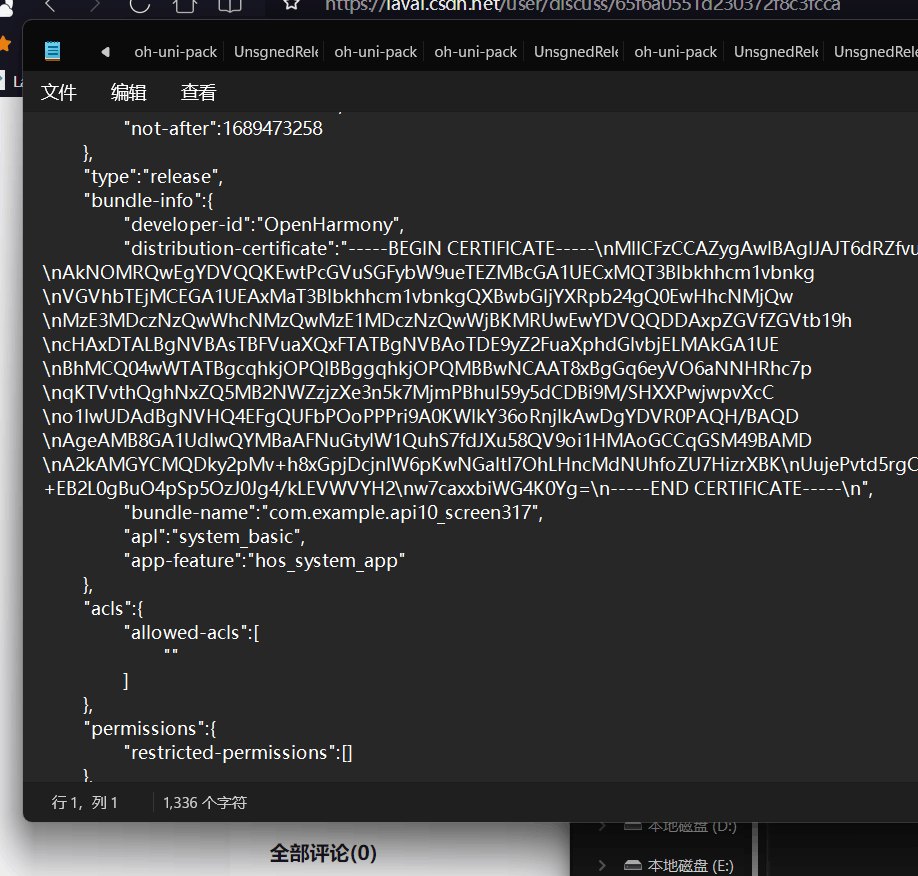Expand the 本地磁盘 (E:) tree node

(x=602, y=865)
